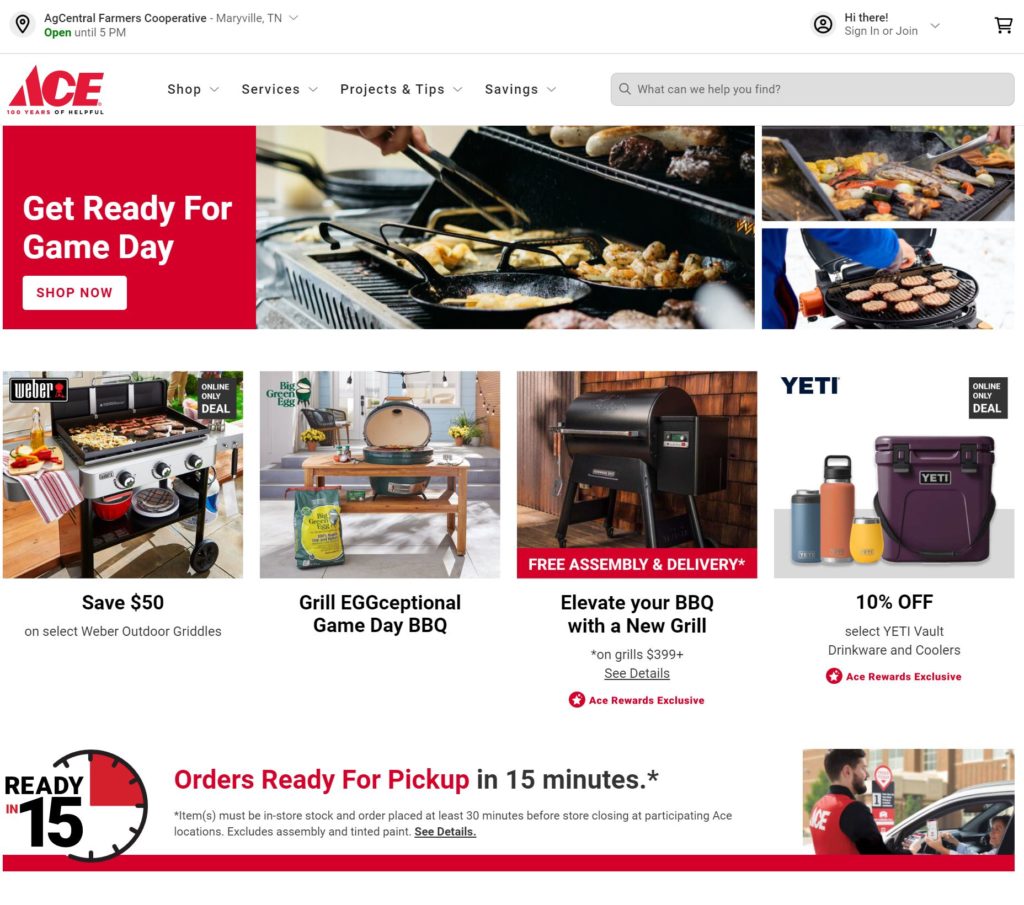Click the store location pin icon
The image size is (1024, 905).
pyautogui.click(x=23, y=25)
